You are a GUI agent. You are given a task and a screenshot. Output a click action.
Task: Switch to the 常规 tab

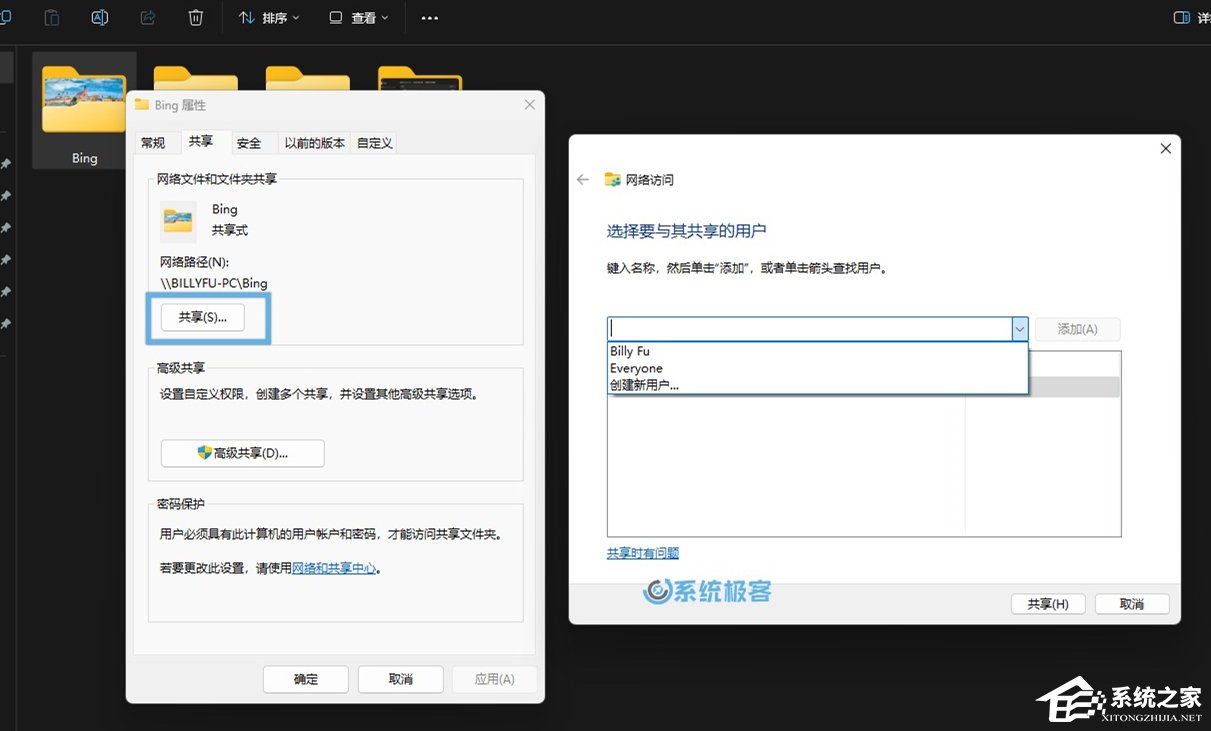tap(156, 142)
